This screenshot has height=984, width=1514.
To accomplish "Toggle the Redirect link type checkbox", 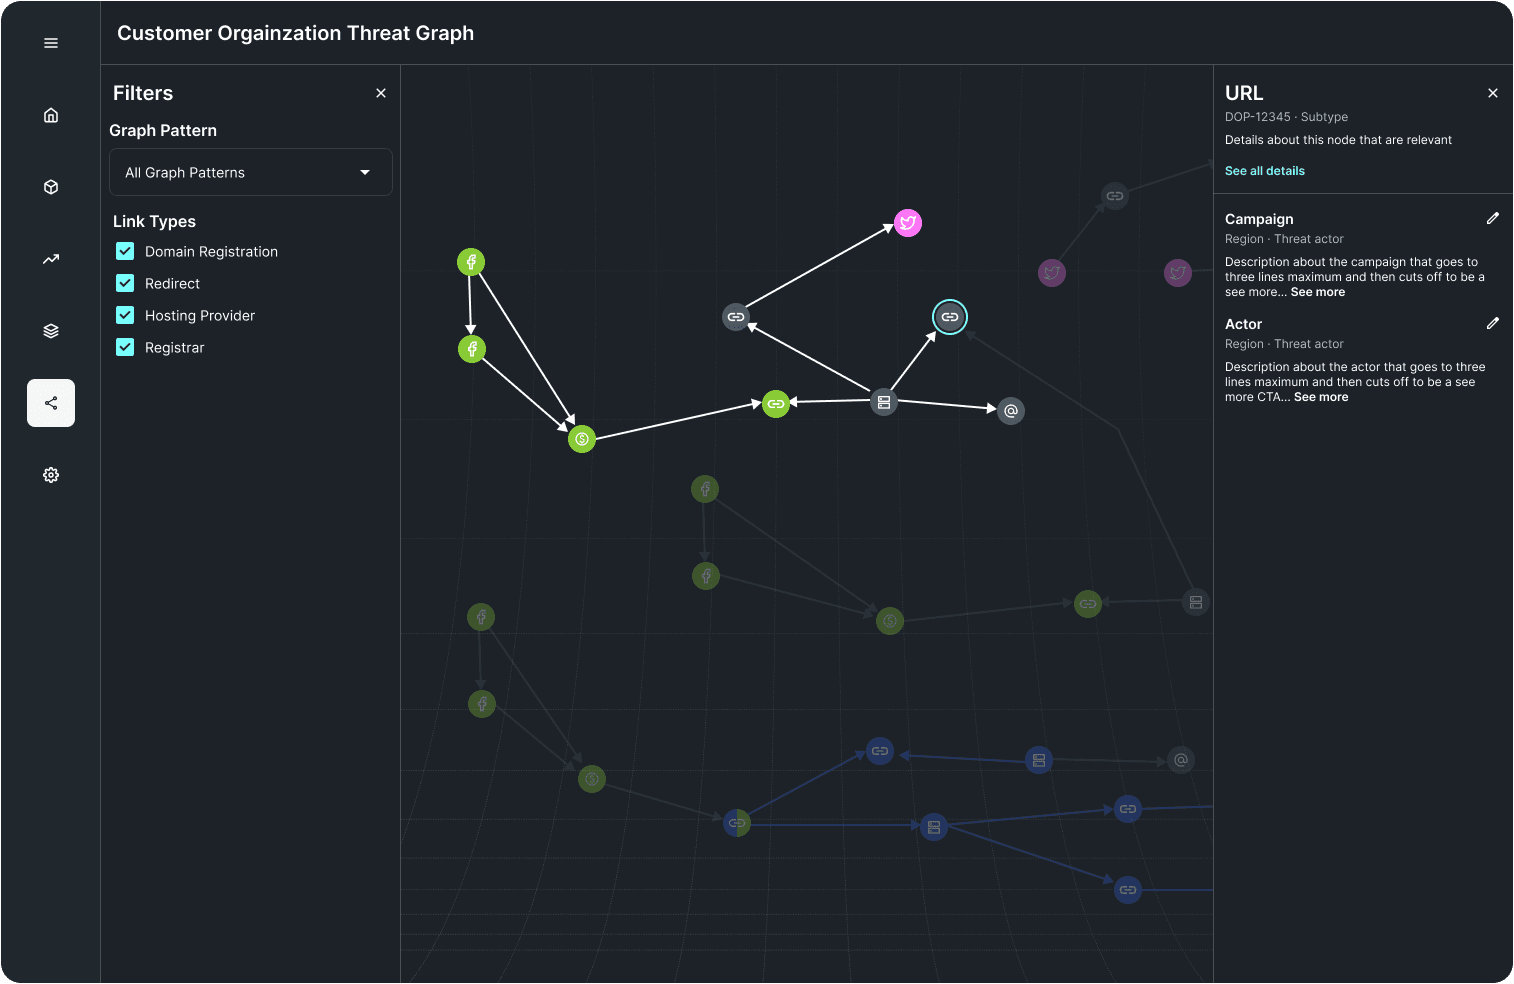I will 125,283.
